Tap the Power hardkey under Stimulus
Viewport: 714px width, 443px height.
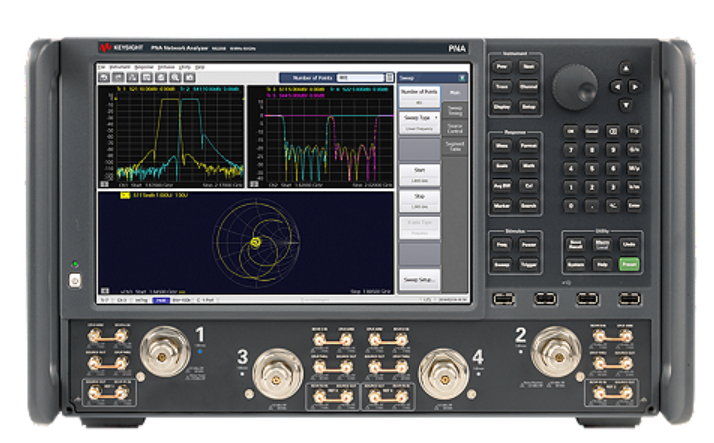[528, 244]
